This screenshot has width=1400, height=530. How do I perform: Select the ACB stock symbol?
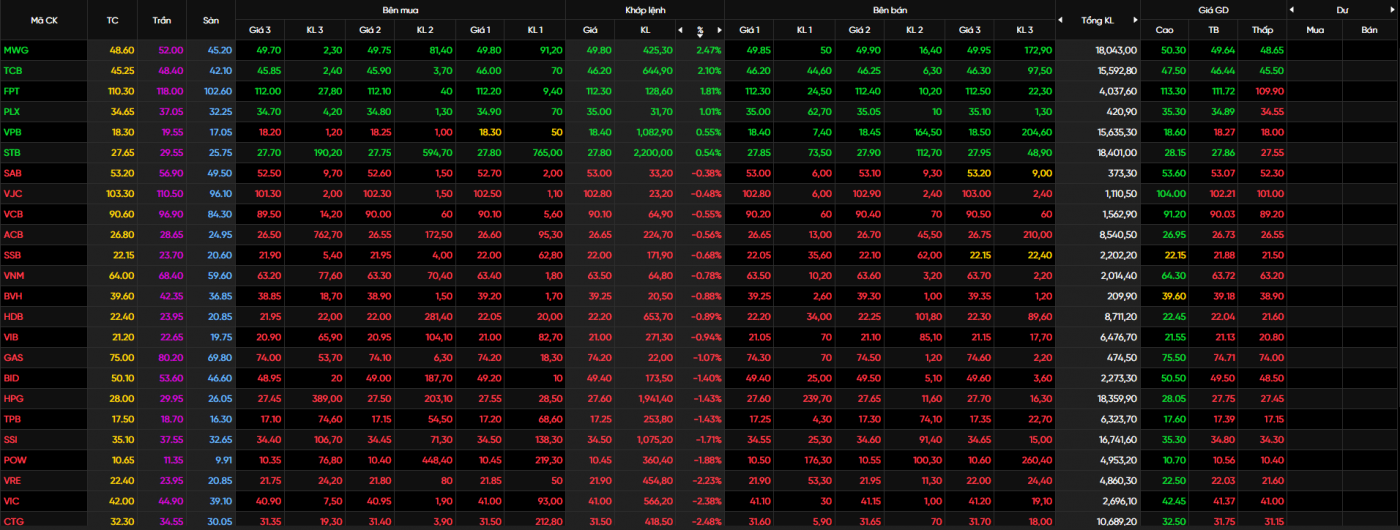(13, 235)
